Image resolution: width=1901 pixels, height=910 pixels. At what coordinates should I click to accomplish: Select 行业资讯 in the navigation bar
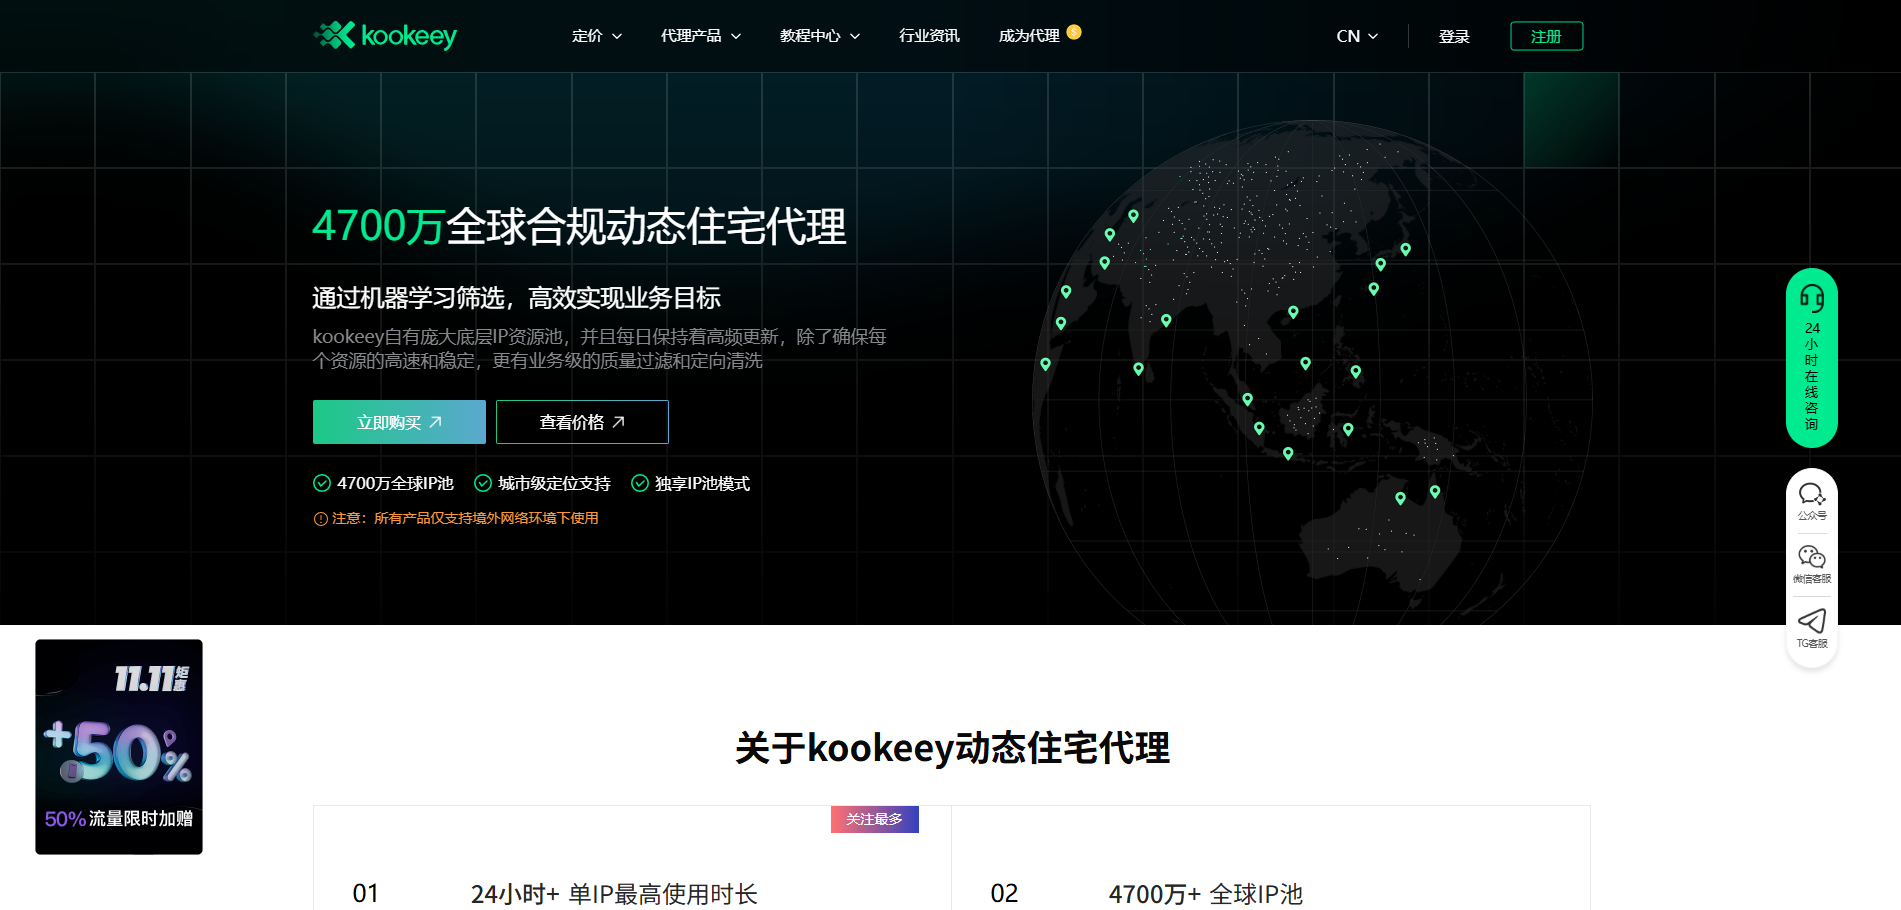[x=928, y=35]
